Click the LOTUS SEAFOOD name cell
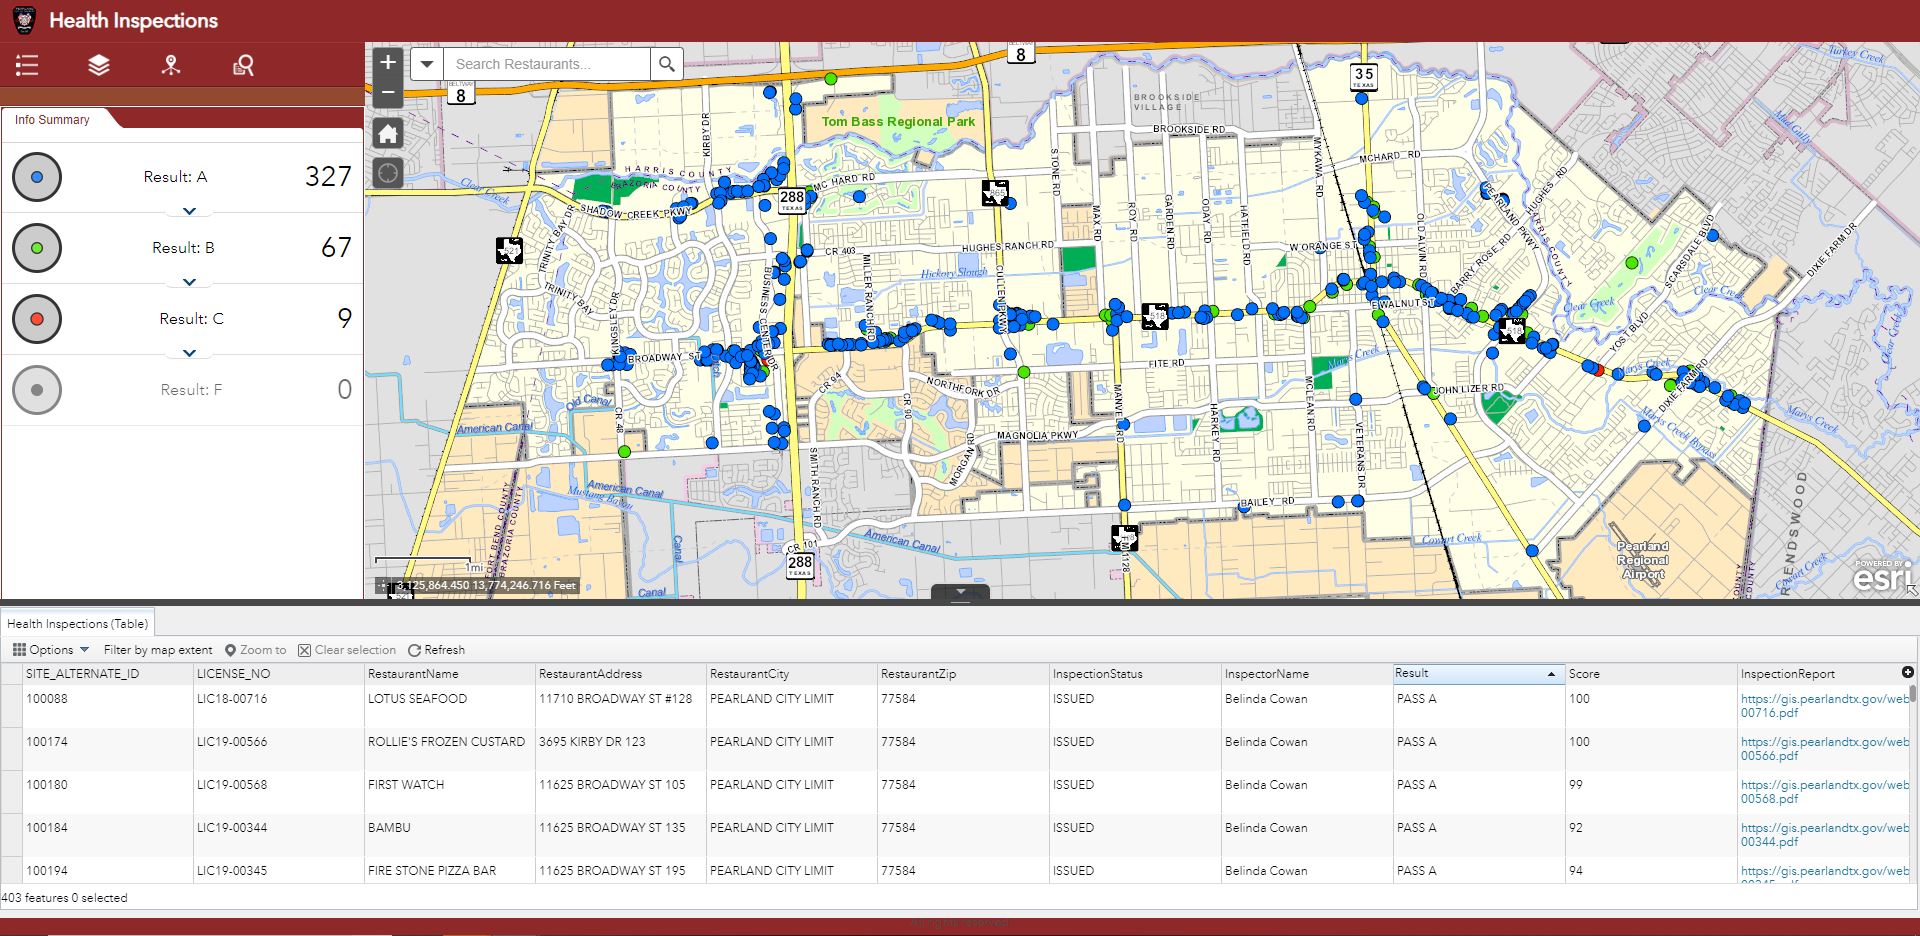Viewport: 1920px width, 936px height. click(x=450, y=706)
